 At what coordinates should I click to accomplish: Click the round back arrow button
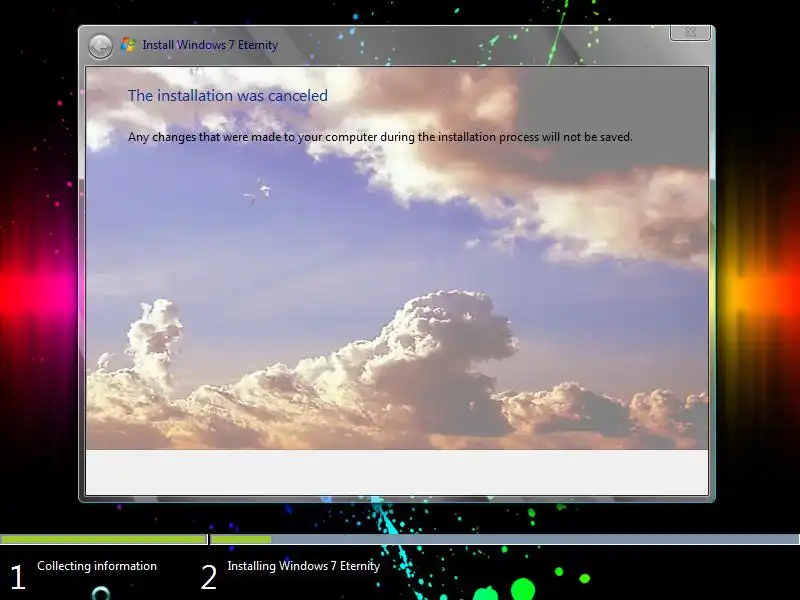[100, 46]
